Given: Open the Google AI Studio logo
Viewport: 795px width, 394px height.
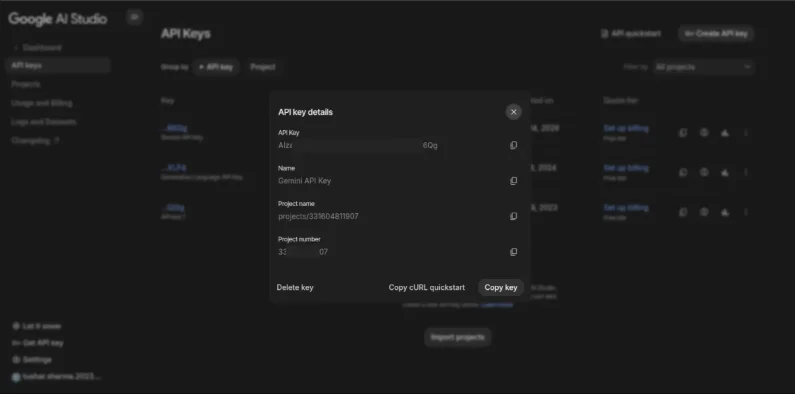Looking at the screenshot, I should [57, 19].
